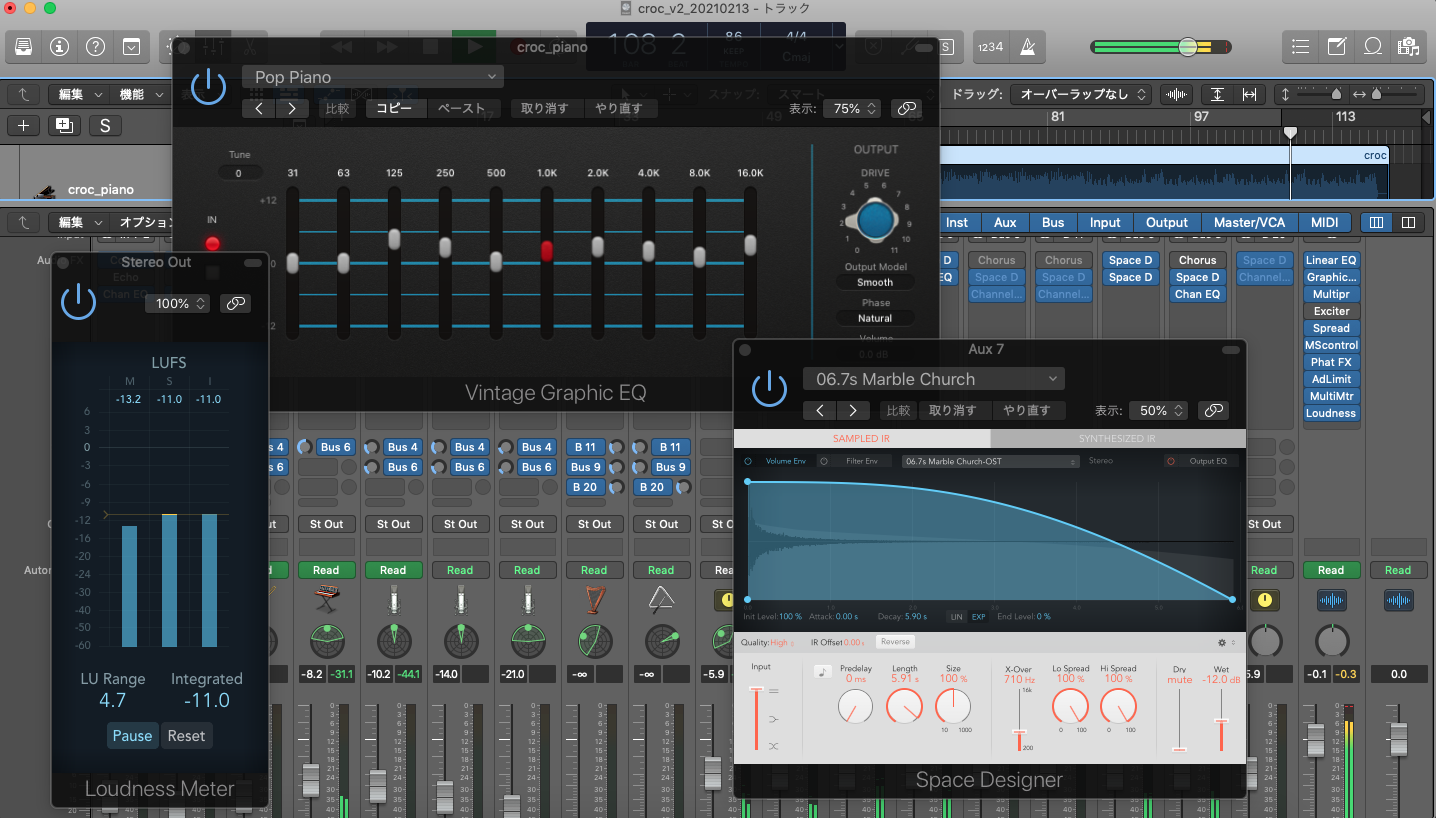Click the horizontal auto zoom icon
The height and width of the screenshot is (818, 1436).
(1249, 94)
